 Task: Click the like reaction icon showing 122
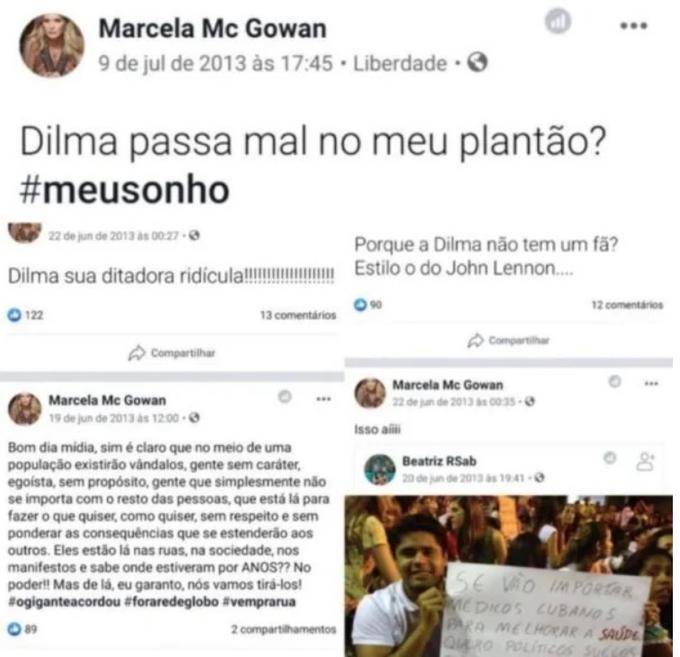click(14, 315)
